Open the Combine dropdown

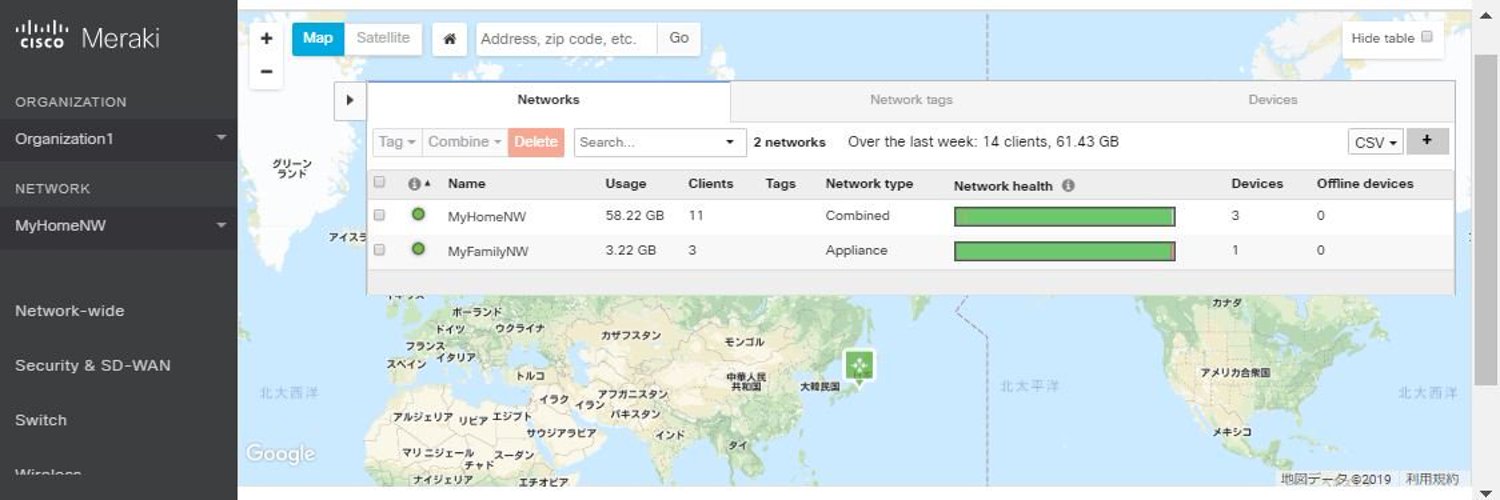point(465,142)
